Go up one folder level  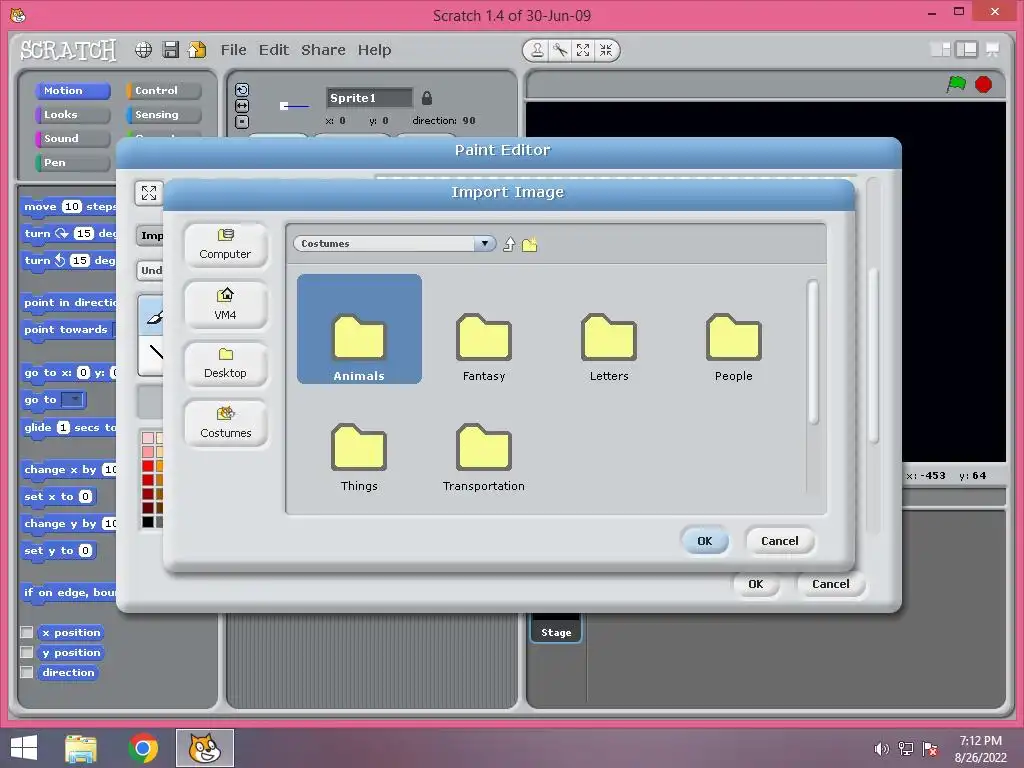(509, 244)
